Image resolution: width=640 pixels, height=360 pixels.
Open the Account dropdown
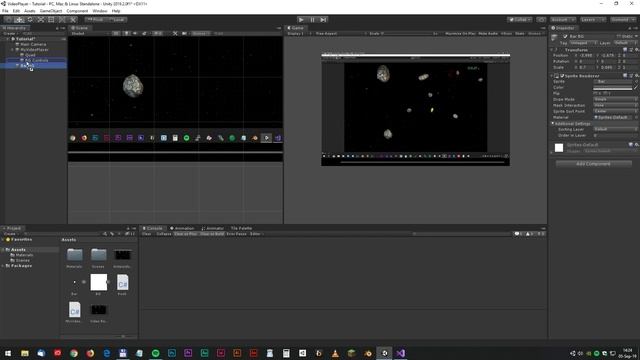[562, 20]
